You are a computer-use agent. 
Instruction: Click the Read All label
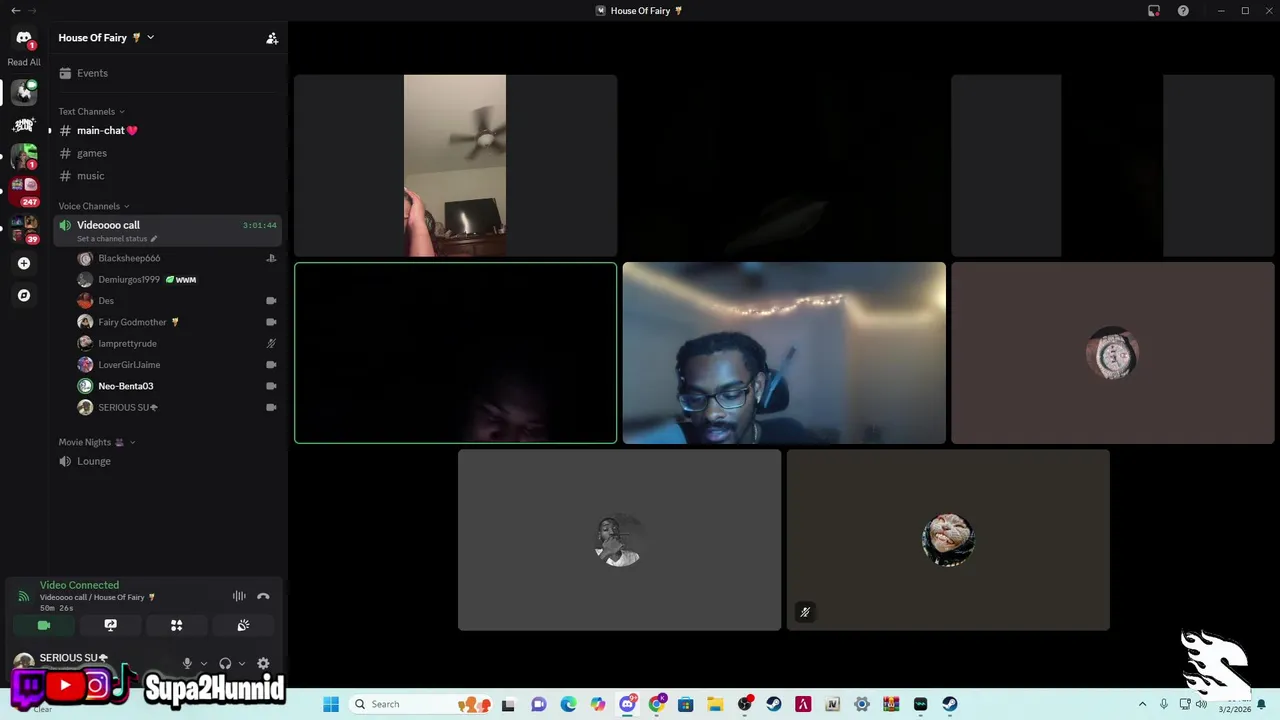24,62
